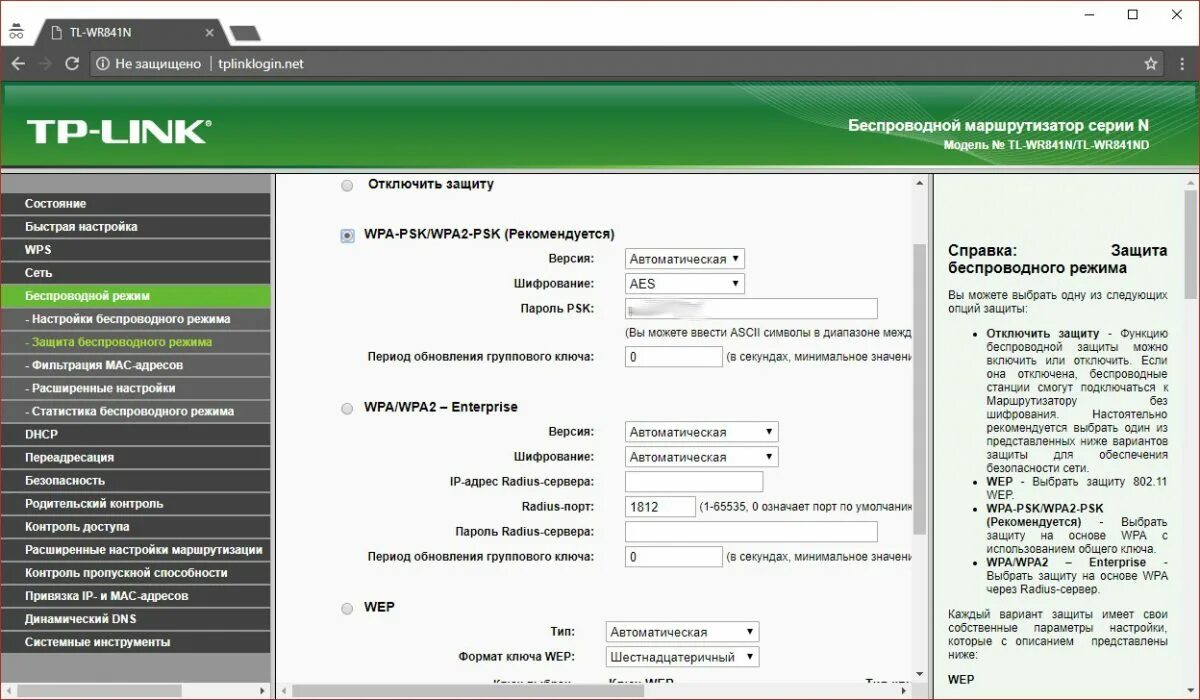Reload the page with the refresh icon

point(72,63)
